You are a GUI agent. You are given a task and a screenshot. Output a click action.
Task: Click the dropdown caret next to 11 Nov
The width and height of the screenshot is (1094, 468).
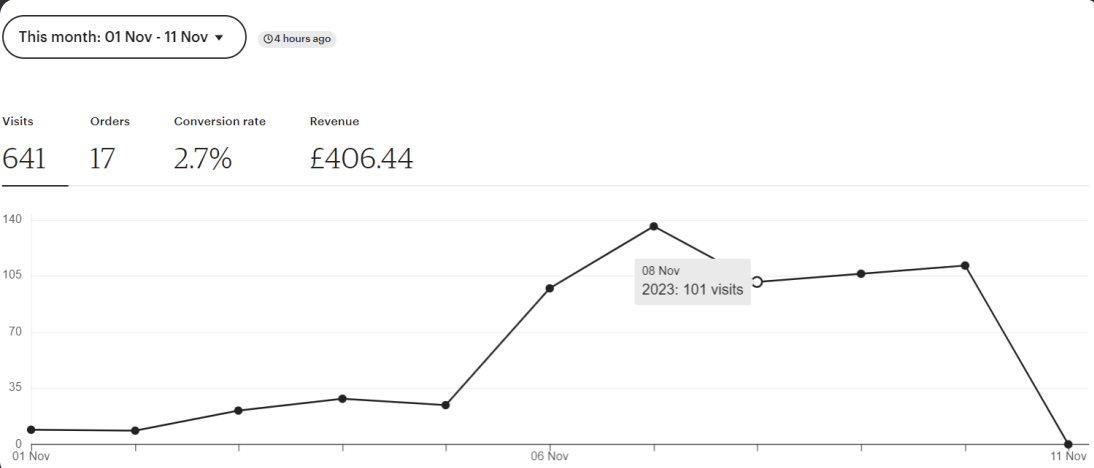tap(219, 38)
